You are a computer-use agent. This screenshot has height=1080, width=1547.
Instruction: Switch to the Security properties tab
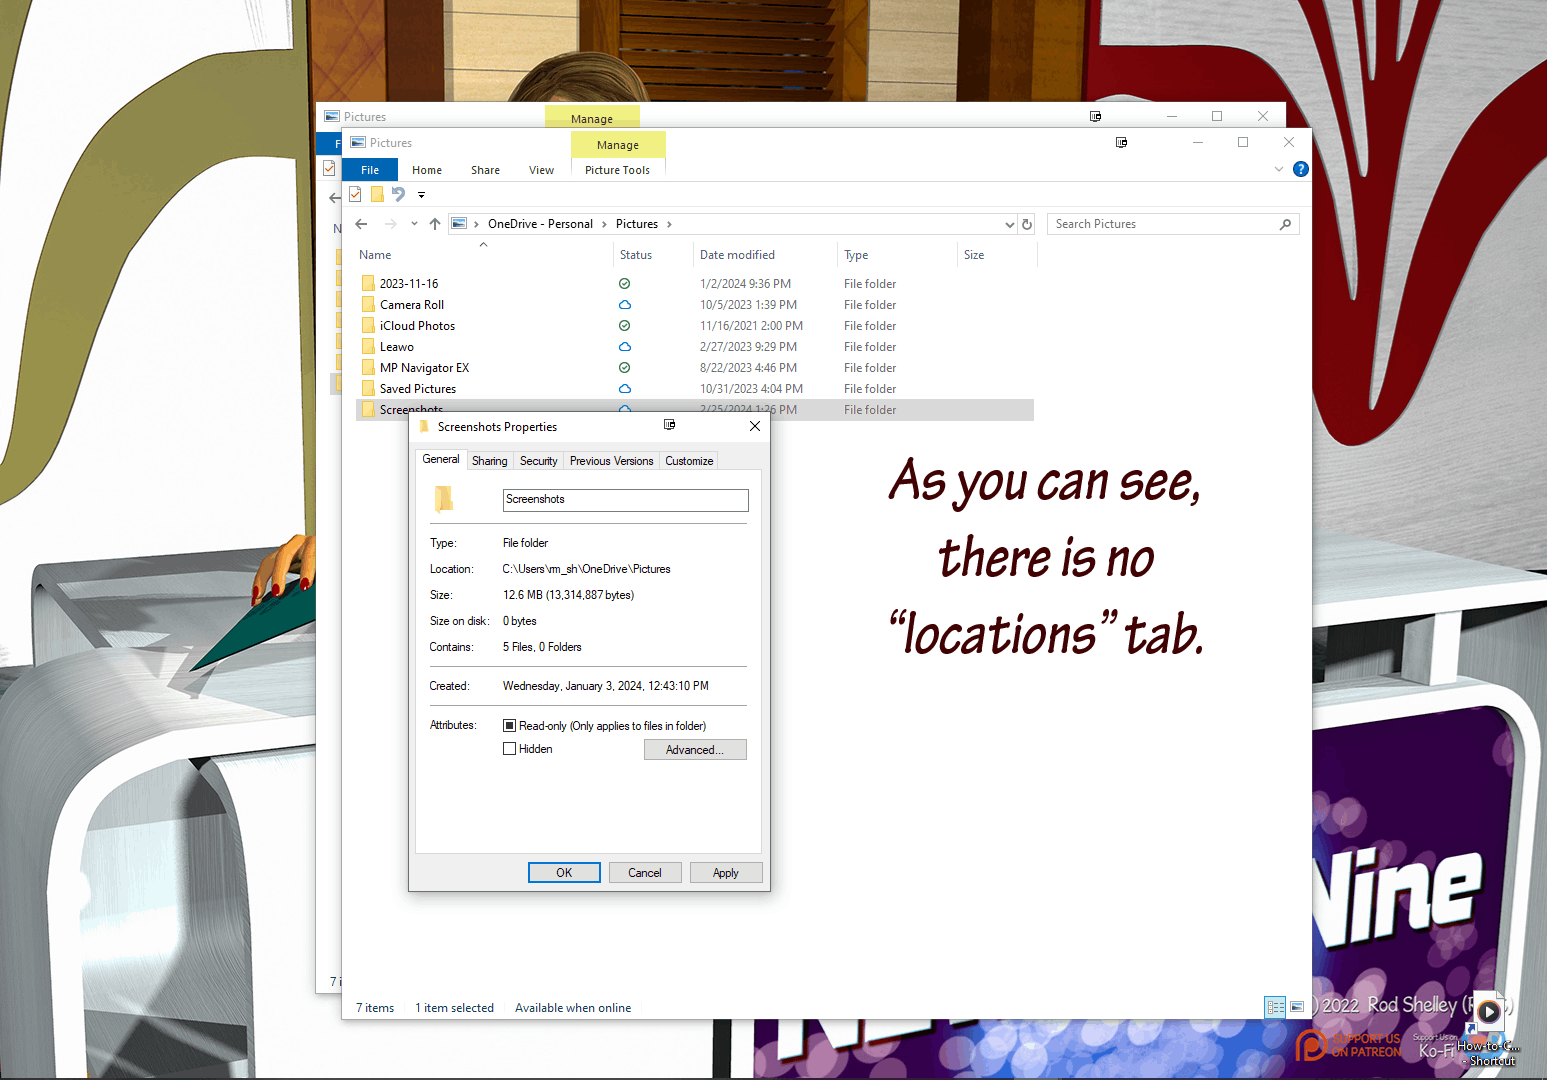538,461
